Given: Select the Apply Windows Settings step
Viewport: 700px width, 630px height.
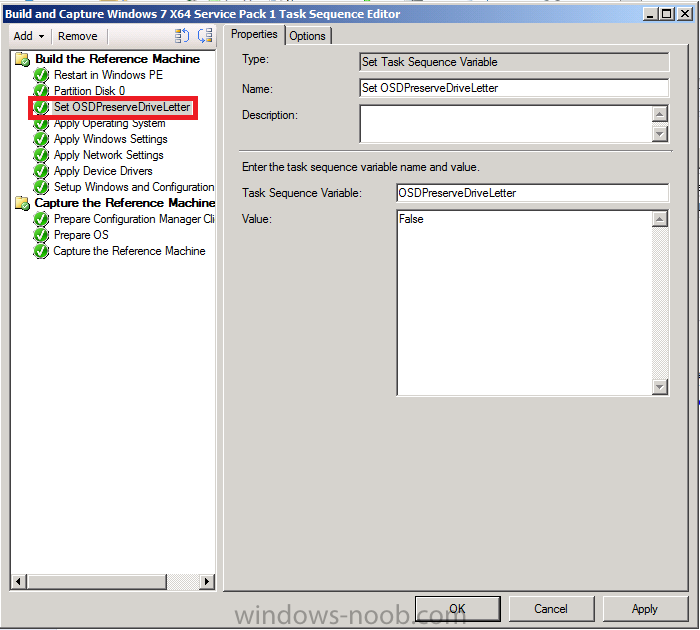Looking at the screenshot, I should pyautogui.click(x=110, y=139).
